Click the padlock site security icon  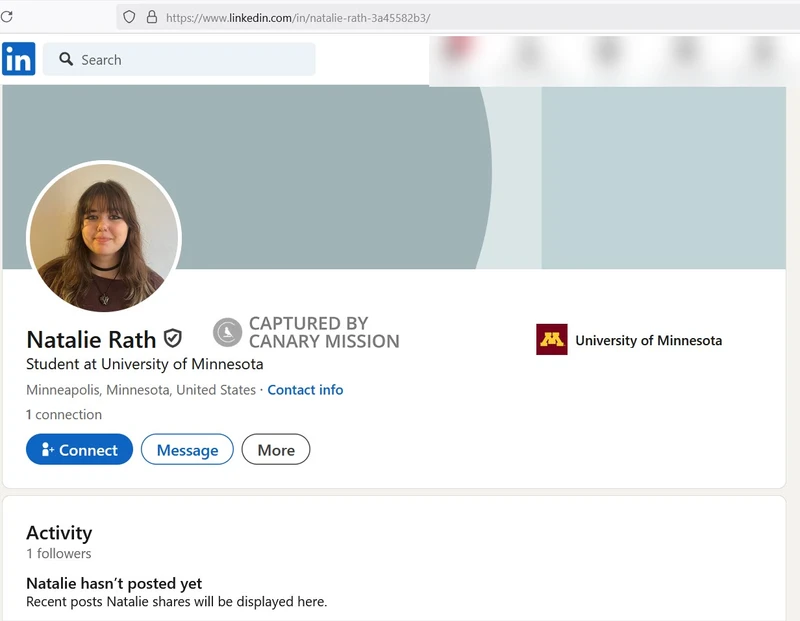coord(152,17)
